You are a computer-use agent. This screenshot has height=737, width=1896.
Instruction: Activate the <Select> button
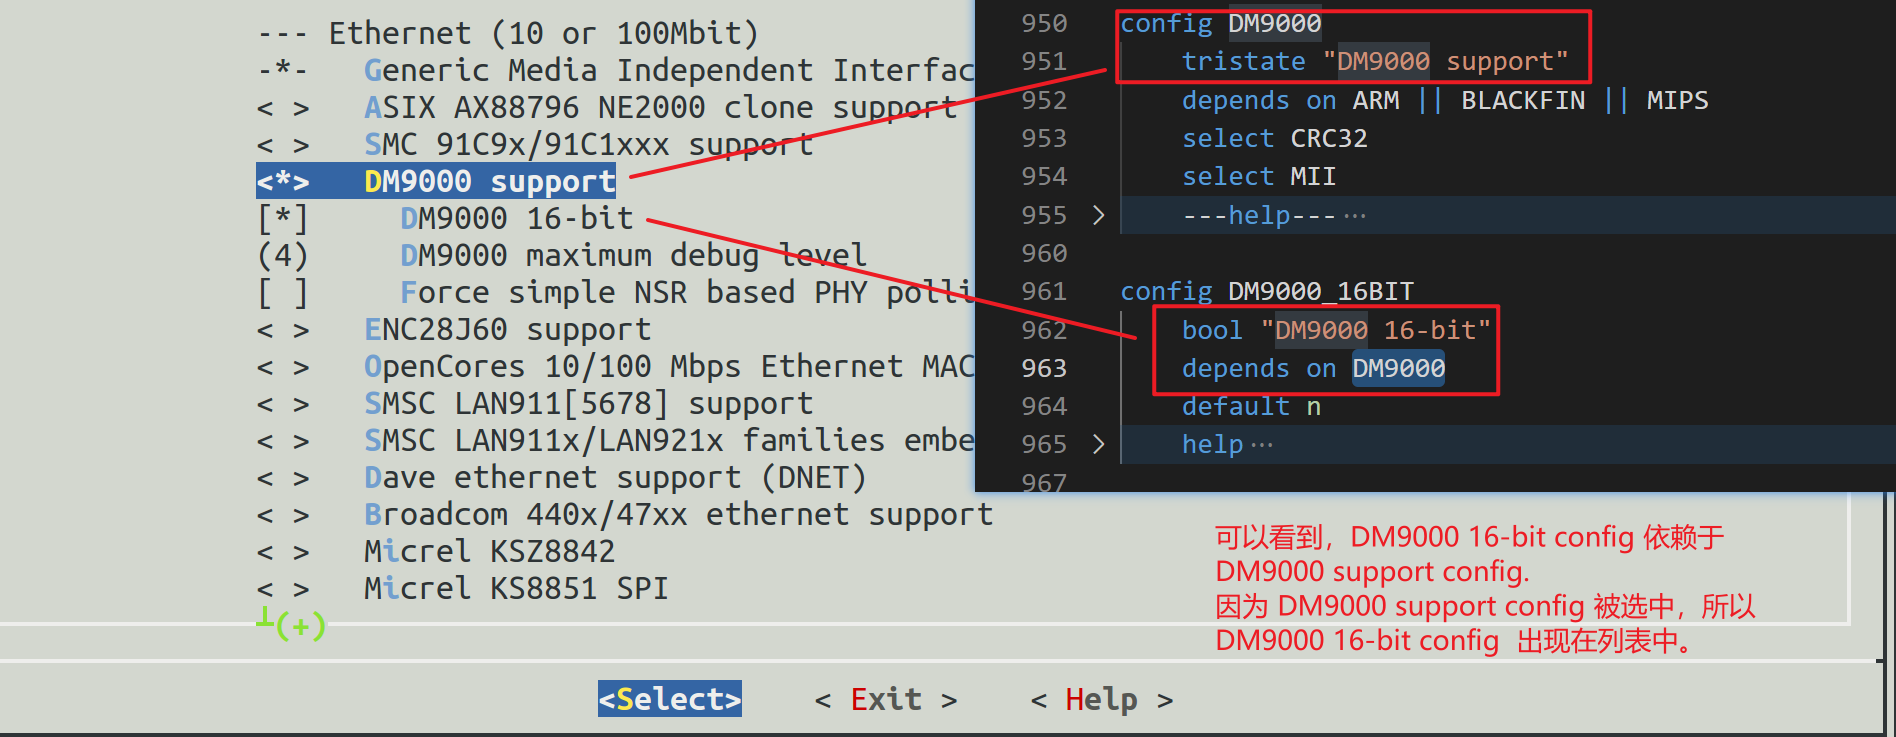click(x=670, y=699)
